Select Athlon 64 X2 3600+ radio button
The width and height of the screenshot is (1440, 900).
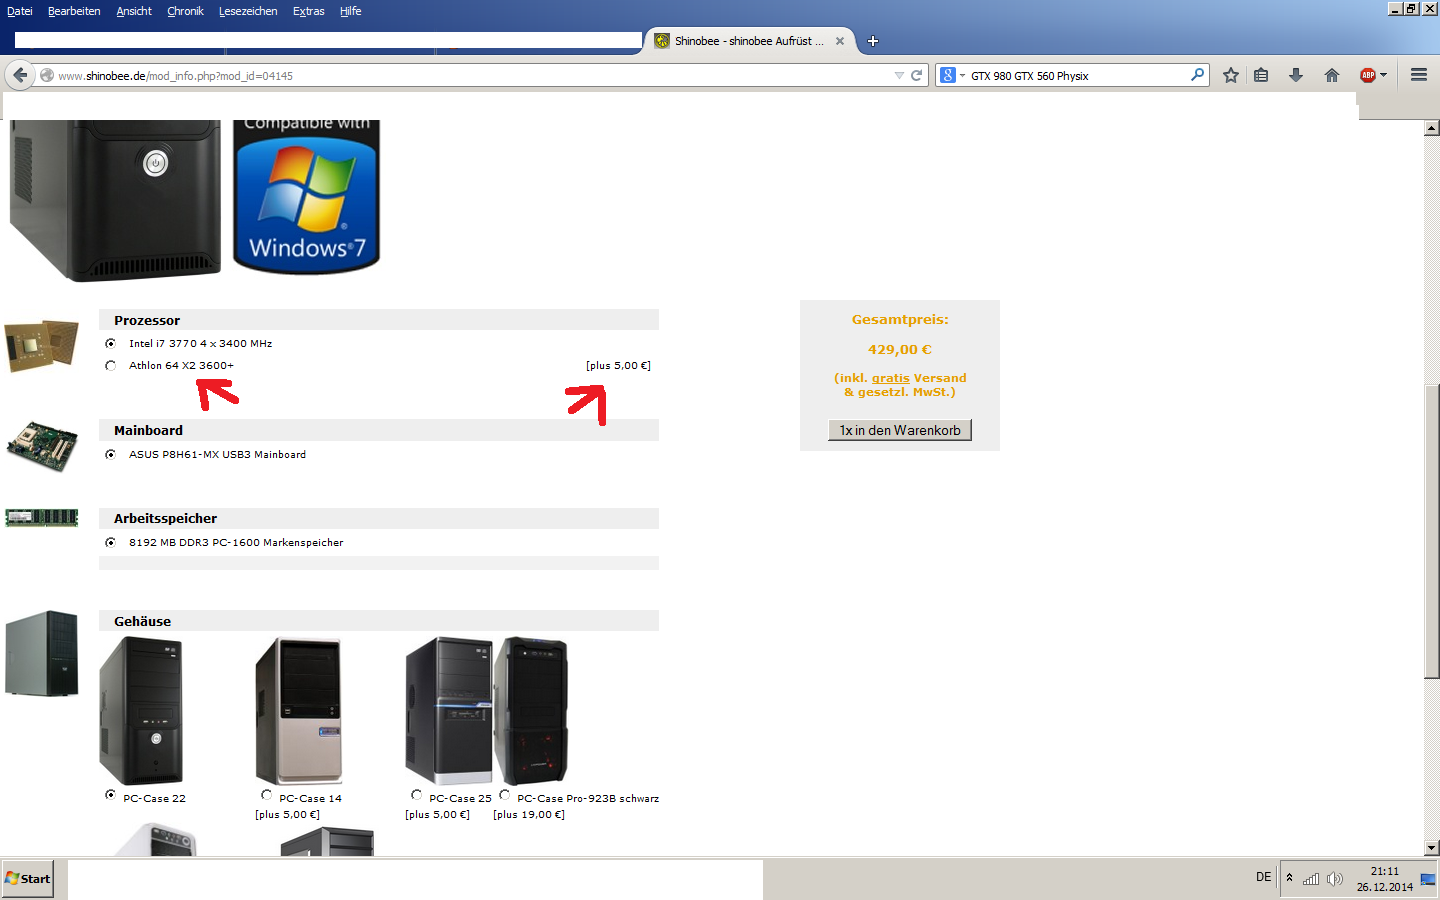point(110,365)
